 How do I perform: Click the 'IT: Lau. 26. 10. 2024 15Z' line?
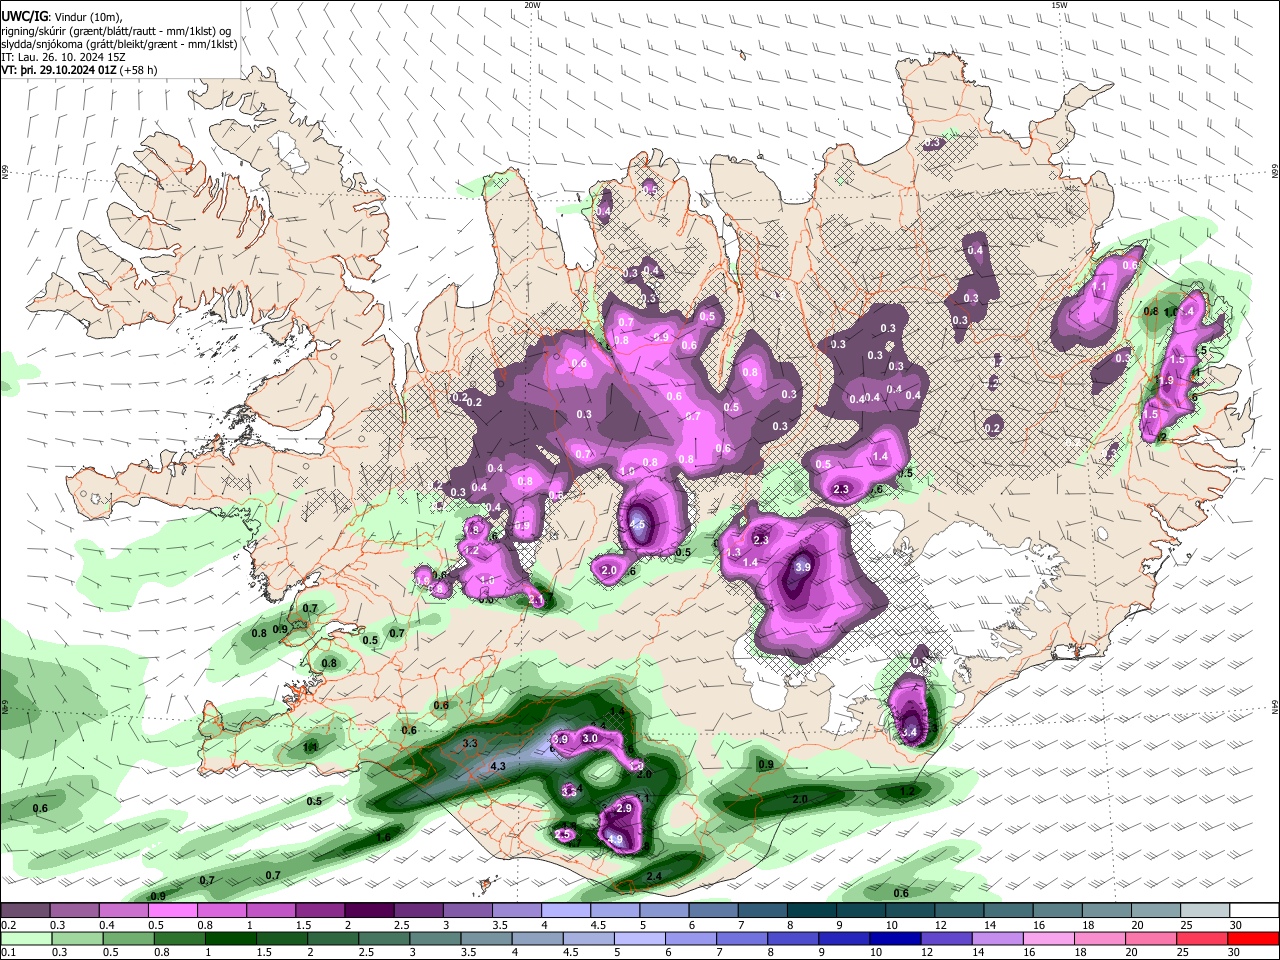click(x=63, y=57)
